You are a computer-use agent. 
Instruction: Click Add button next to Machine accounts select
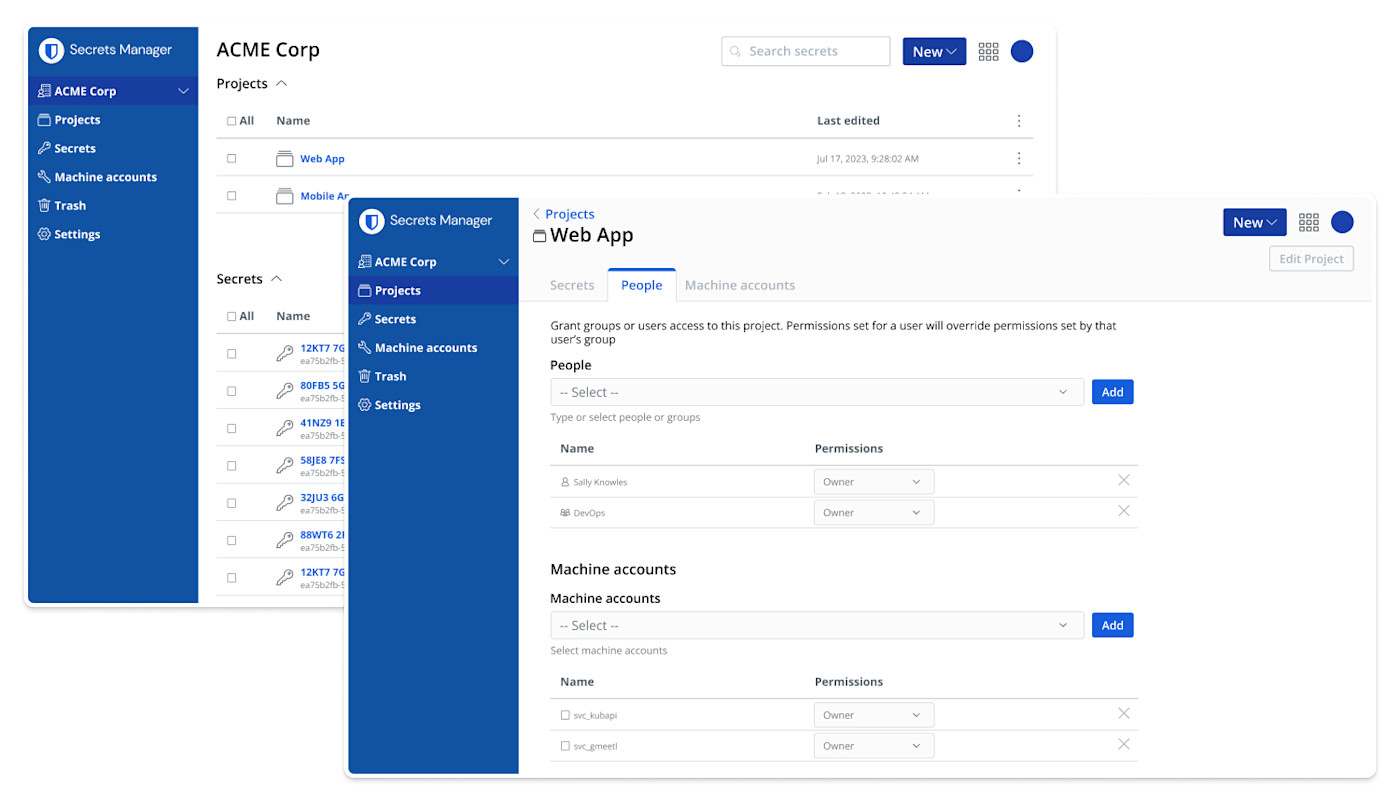click(x=1112, y=625)
